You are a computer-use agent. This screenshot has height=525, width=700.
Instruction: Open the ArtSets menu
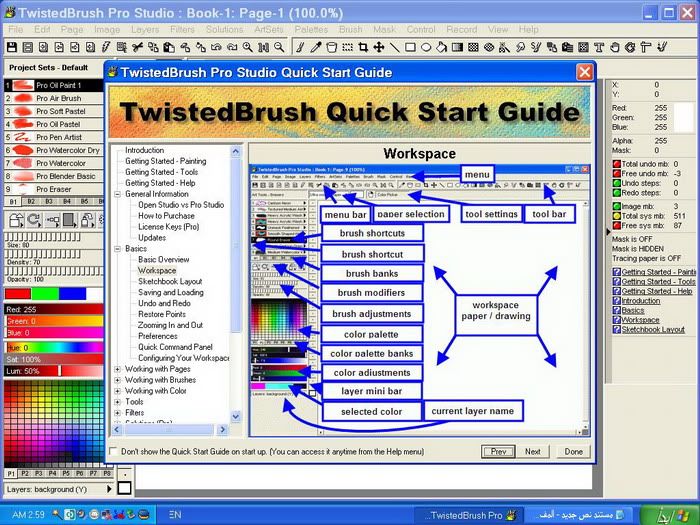click(x=269, y=29)
